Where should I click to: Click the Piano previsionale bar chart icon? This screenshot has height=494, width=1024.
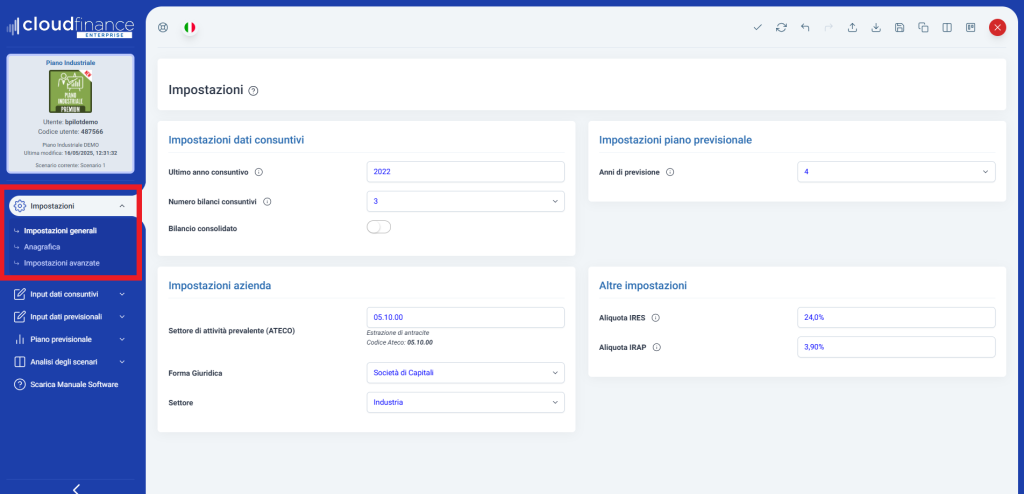[20, 340]
